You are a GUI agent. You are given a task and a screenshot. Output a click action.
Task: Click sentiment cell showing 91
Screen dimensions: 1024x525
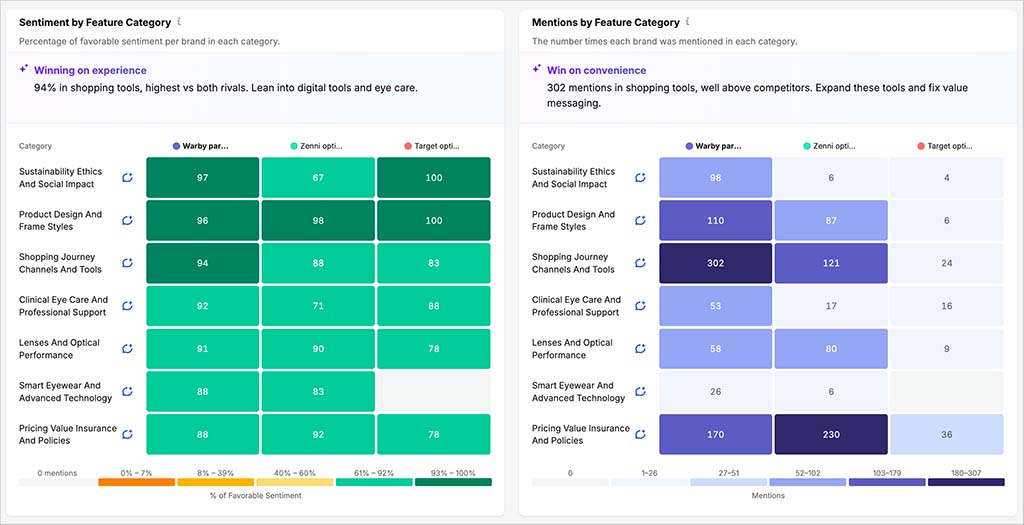[202, 349]
